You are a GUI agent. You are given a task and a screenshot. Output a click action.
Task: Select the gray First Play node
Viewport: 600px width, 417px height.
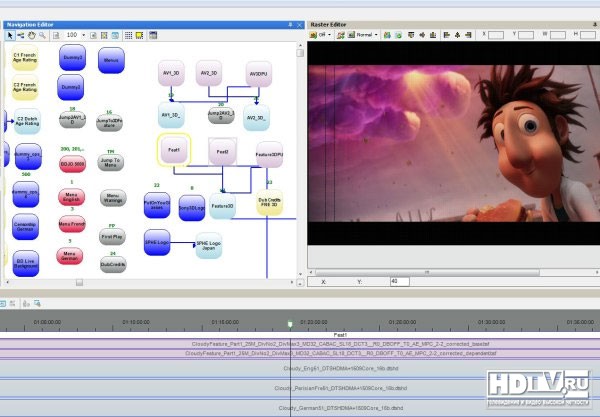click(112, 237)
